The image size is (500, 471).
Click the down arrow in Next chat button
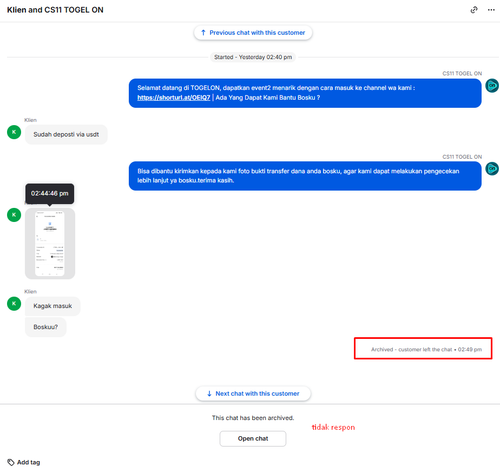(209, 394)
